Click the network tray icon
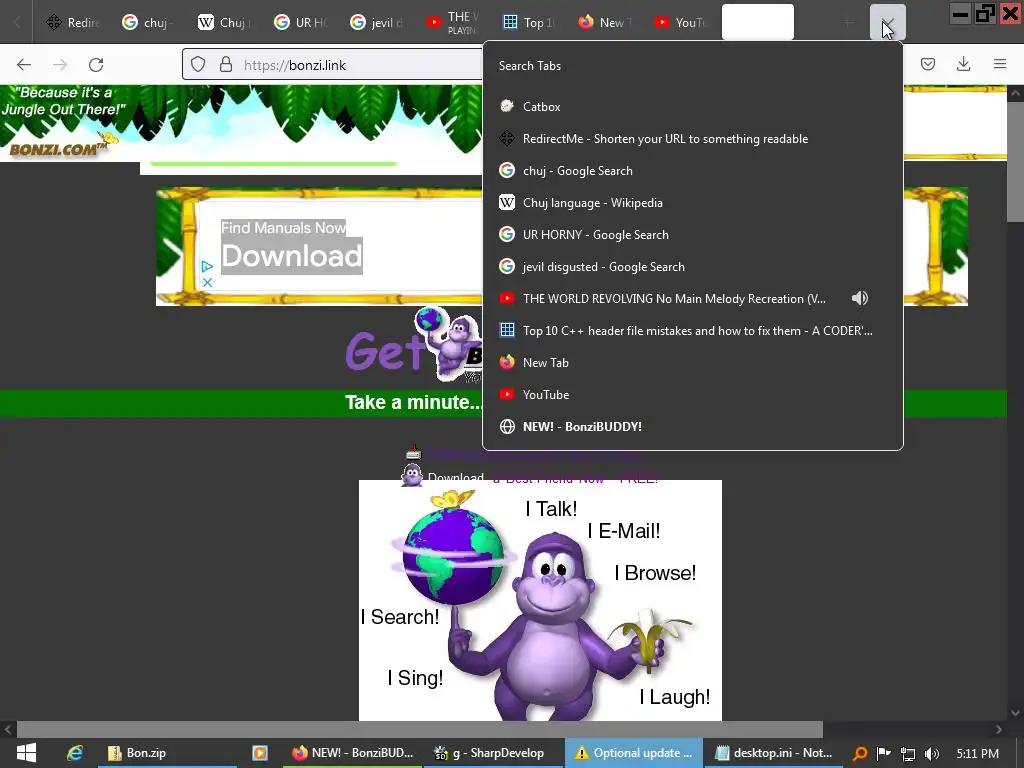This screenshot has height=768, width=1024. (907, 754)
